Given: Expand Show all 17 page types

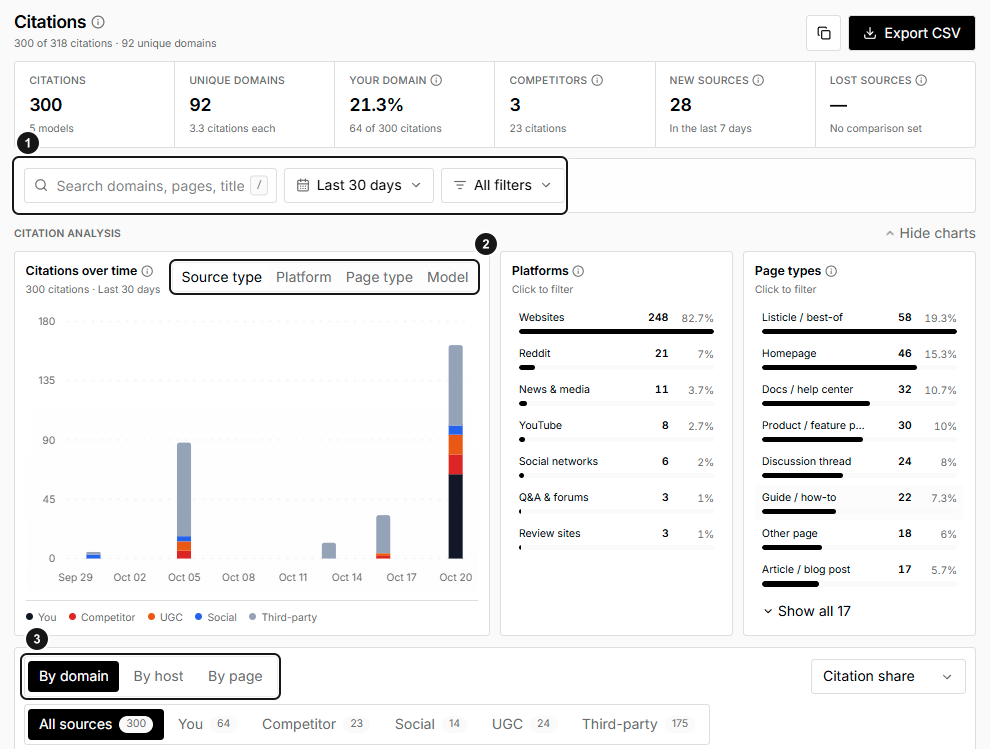Looking at the screenshot, I should tap(807, 611).
